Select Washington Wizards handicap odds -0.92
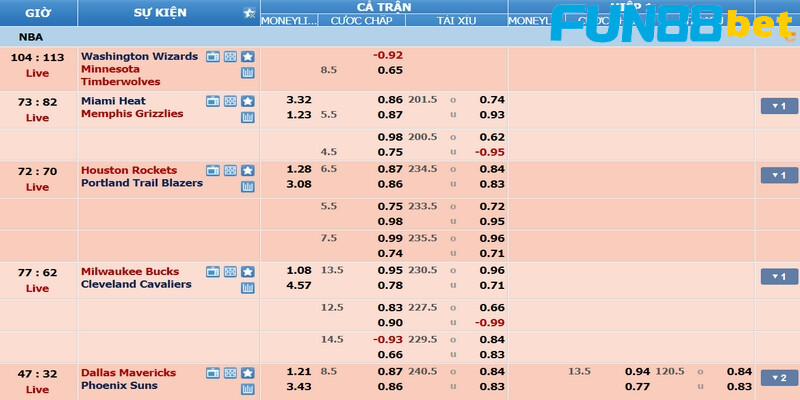The width and height of the screenshot is (800, 400). point(388,55)
